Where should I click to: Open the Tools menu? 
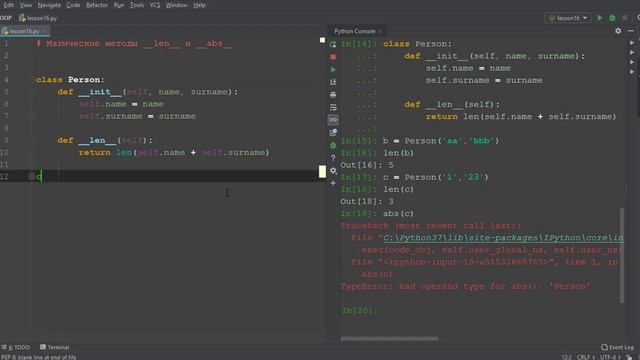[x=137, y=5]
